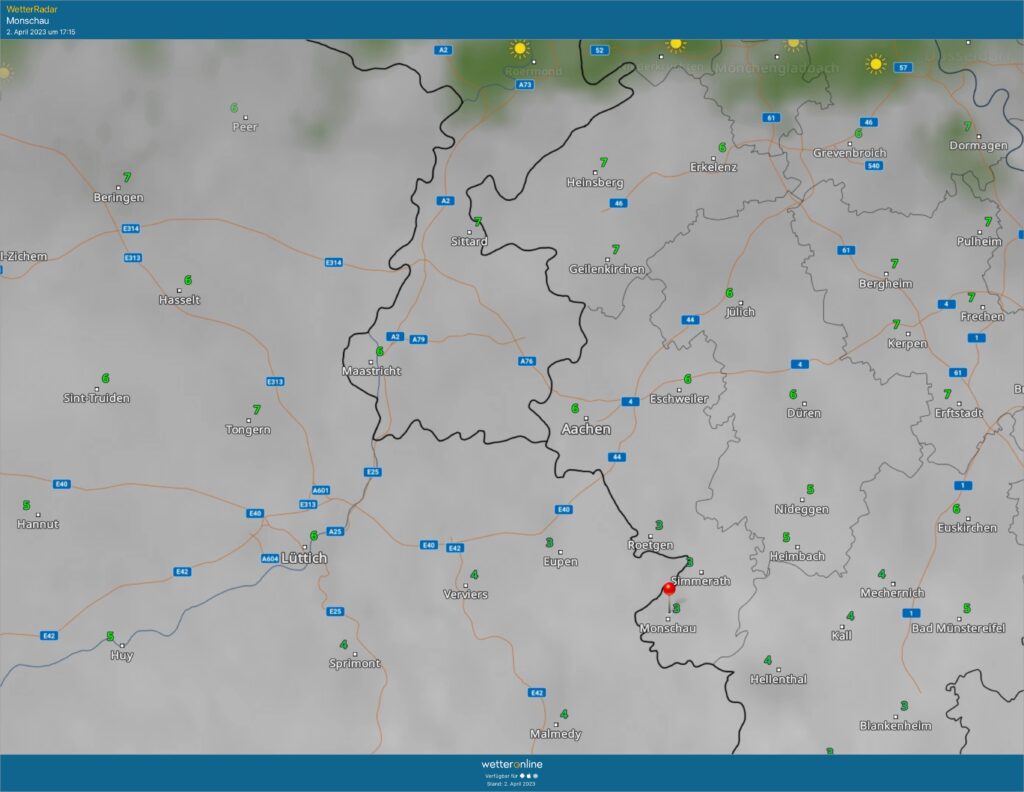
Task: Click the wetteronline logo in the footer
Action: coord(512,764)
